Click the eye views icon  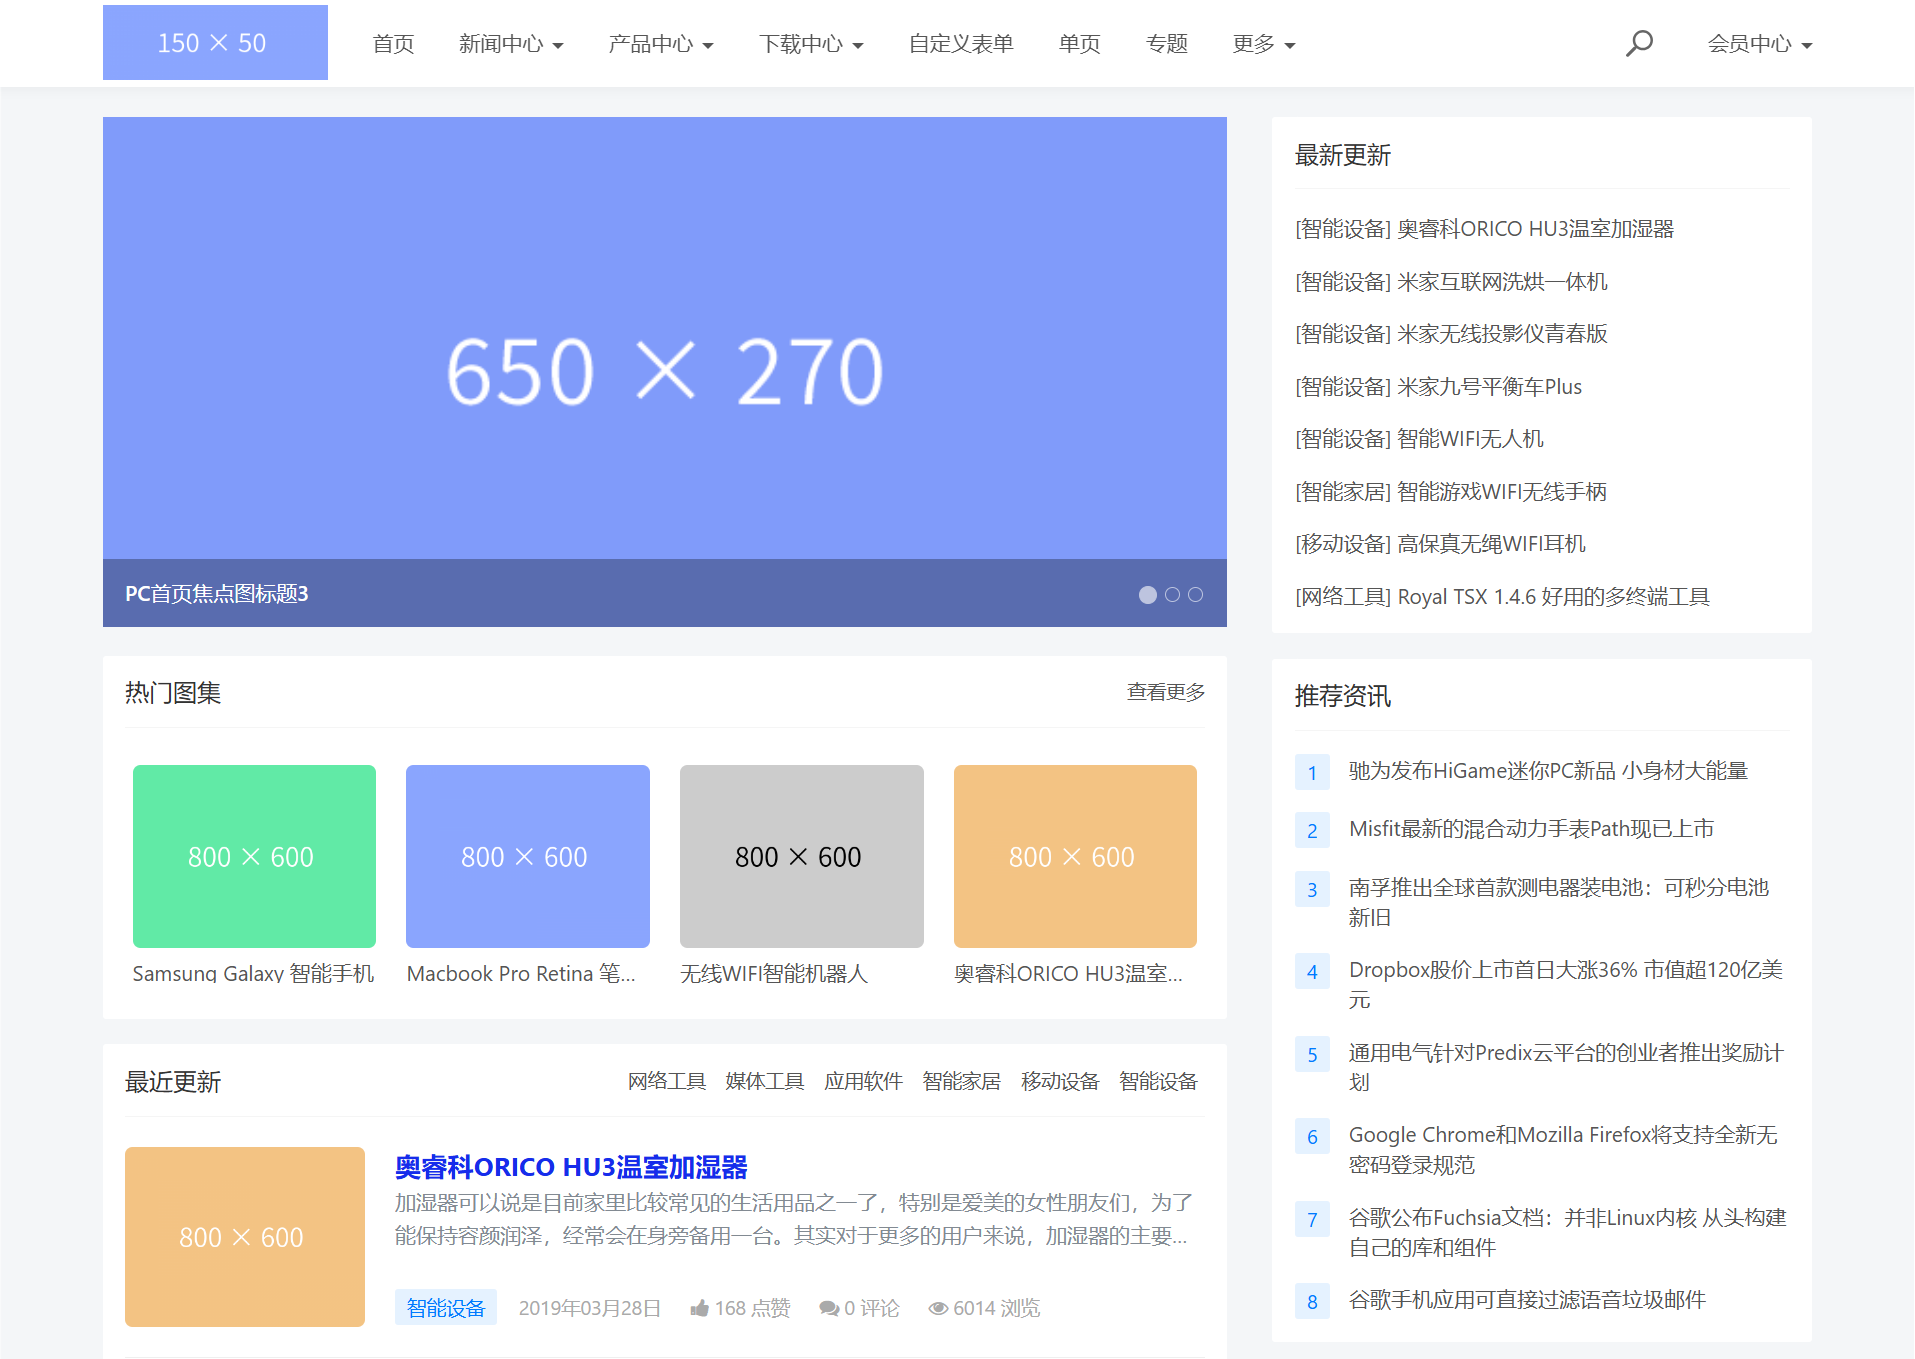coord(937,1308)
